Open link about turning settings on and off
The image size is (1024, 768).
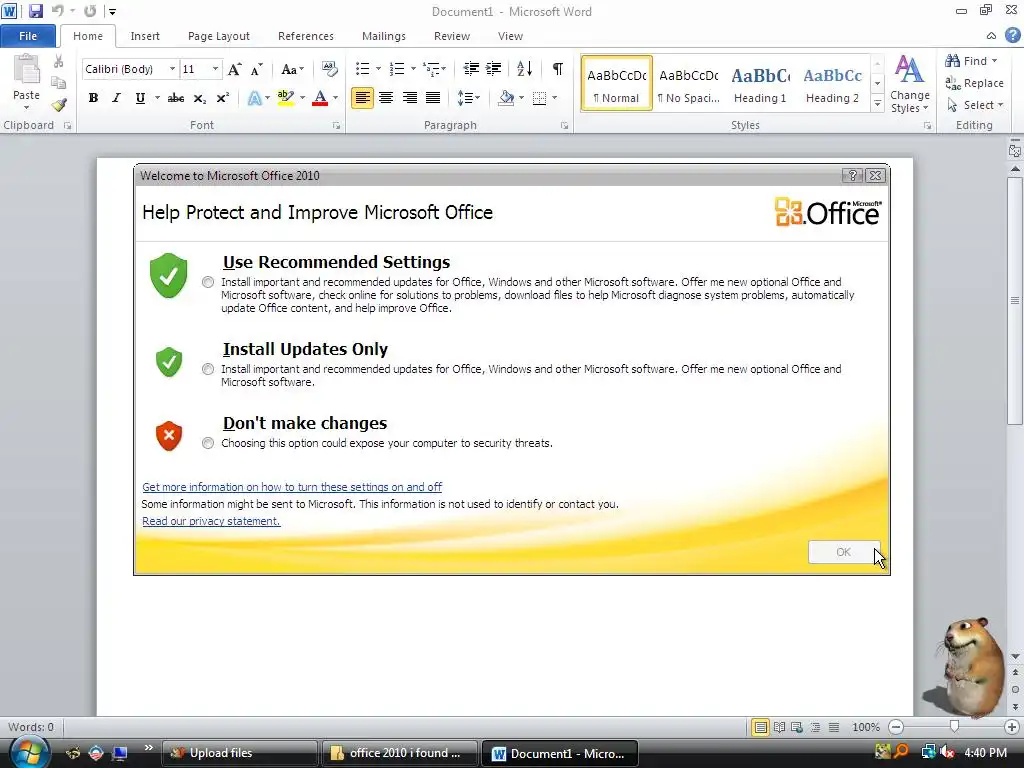292,487
